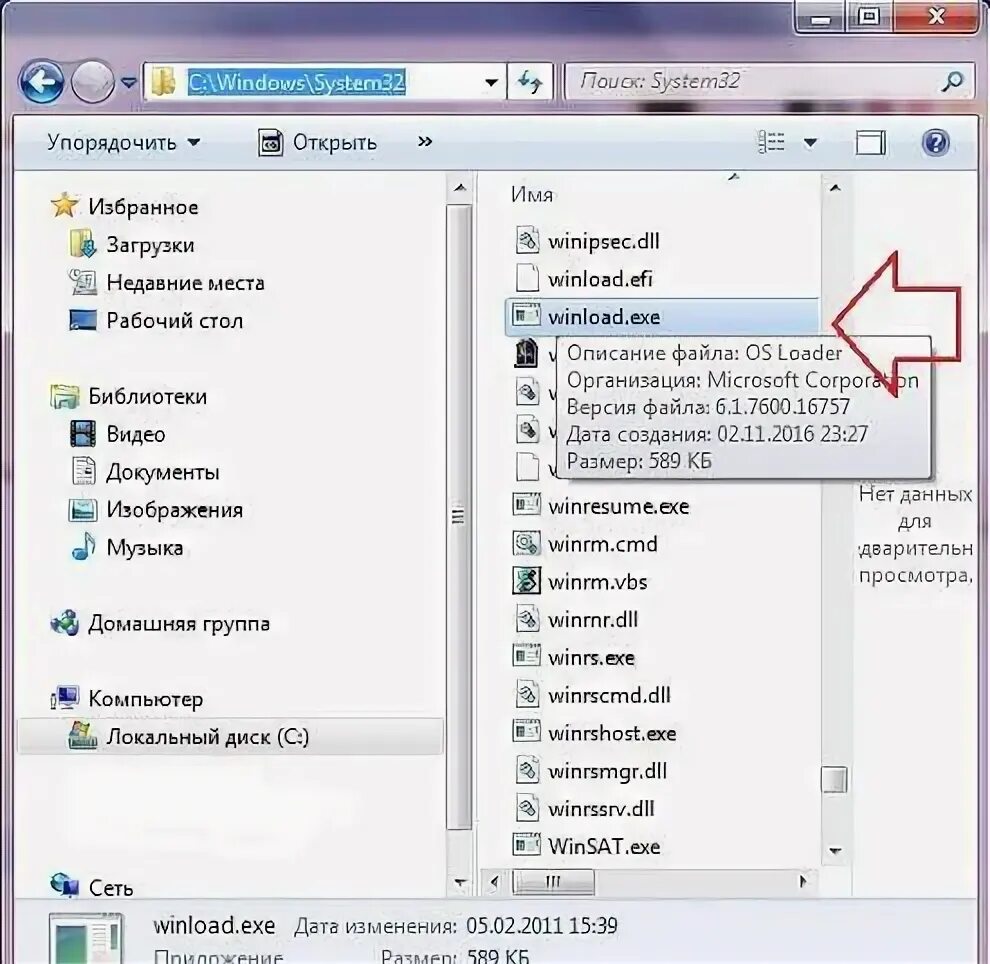
Task: Select Библиотеки in navigation pane
Action: (147, 396)
